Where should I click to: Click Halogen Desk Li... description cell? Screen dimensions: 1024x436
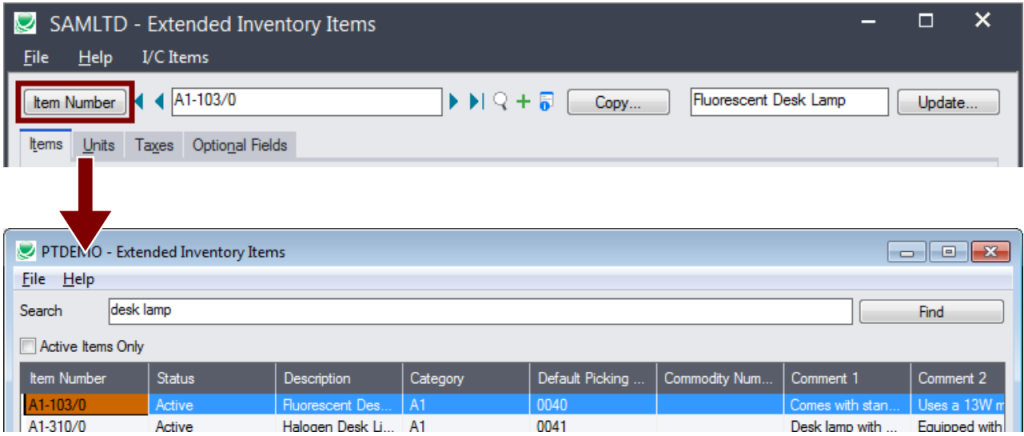[338, 425]
